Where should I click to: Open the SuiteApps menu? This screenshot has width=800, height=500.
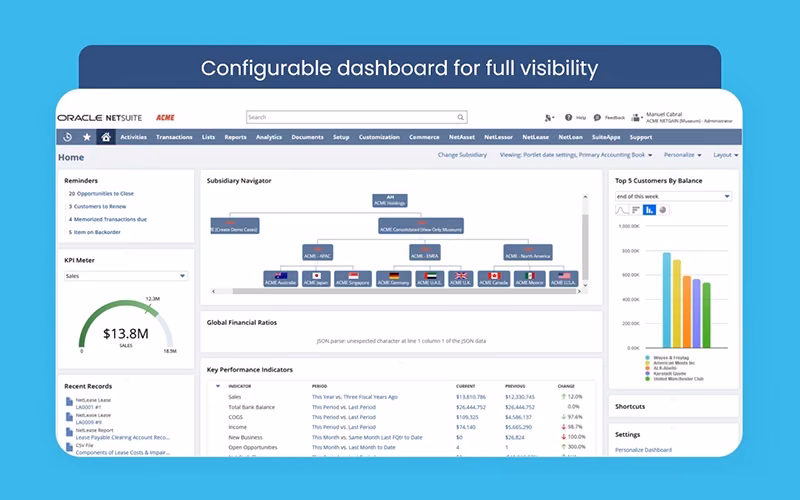(x=606, y=137)
